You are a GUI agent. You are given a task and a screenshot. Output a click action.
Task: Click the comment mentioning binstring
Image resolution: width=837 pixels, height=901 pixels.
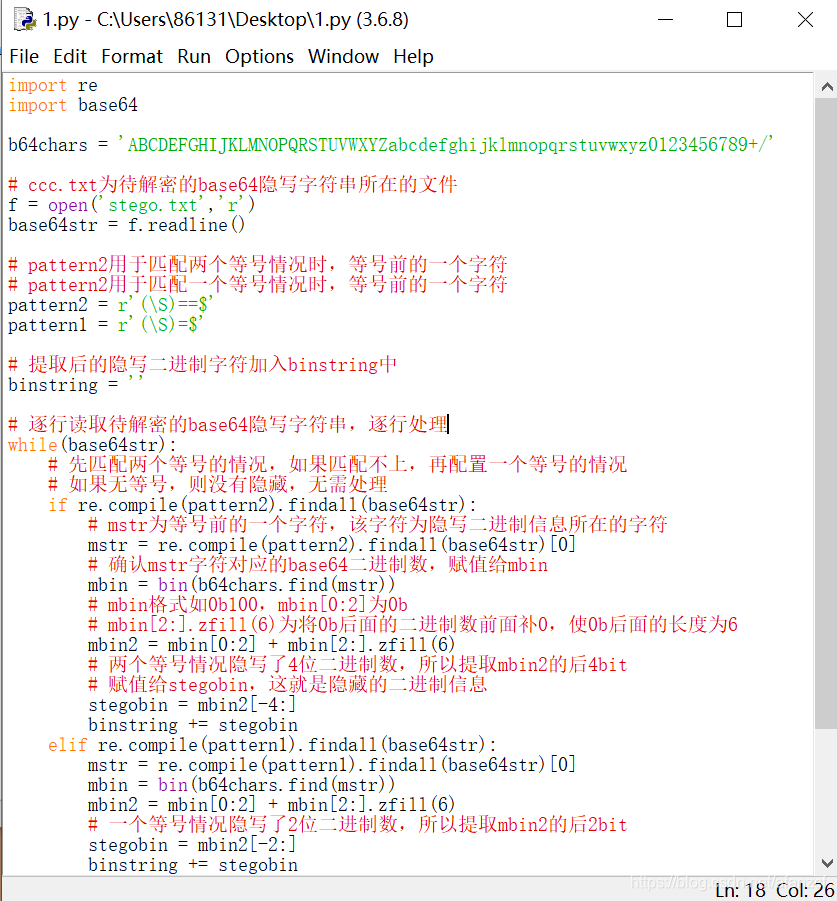coord(202,365)
